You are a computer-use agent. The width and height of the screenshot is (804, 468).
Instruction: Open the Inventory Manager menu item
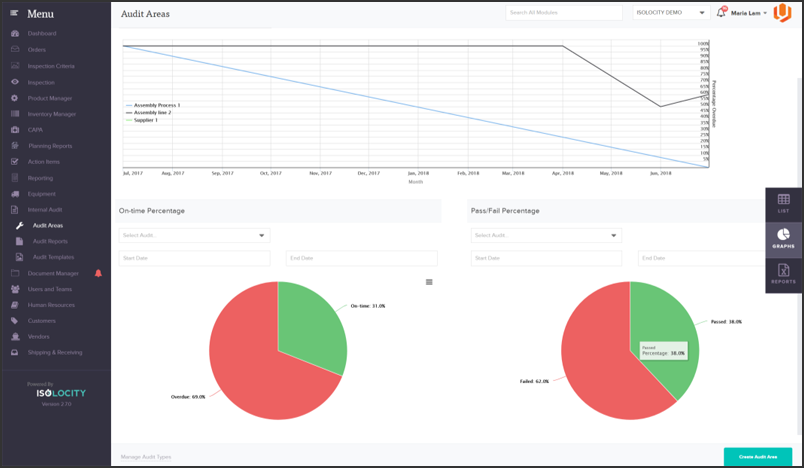(x=52, y=114)
